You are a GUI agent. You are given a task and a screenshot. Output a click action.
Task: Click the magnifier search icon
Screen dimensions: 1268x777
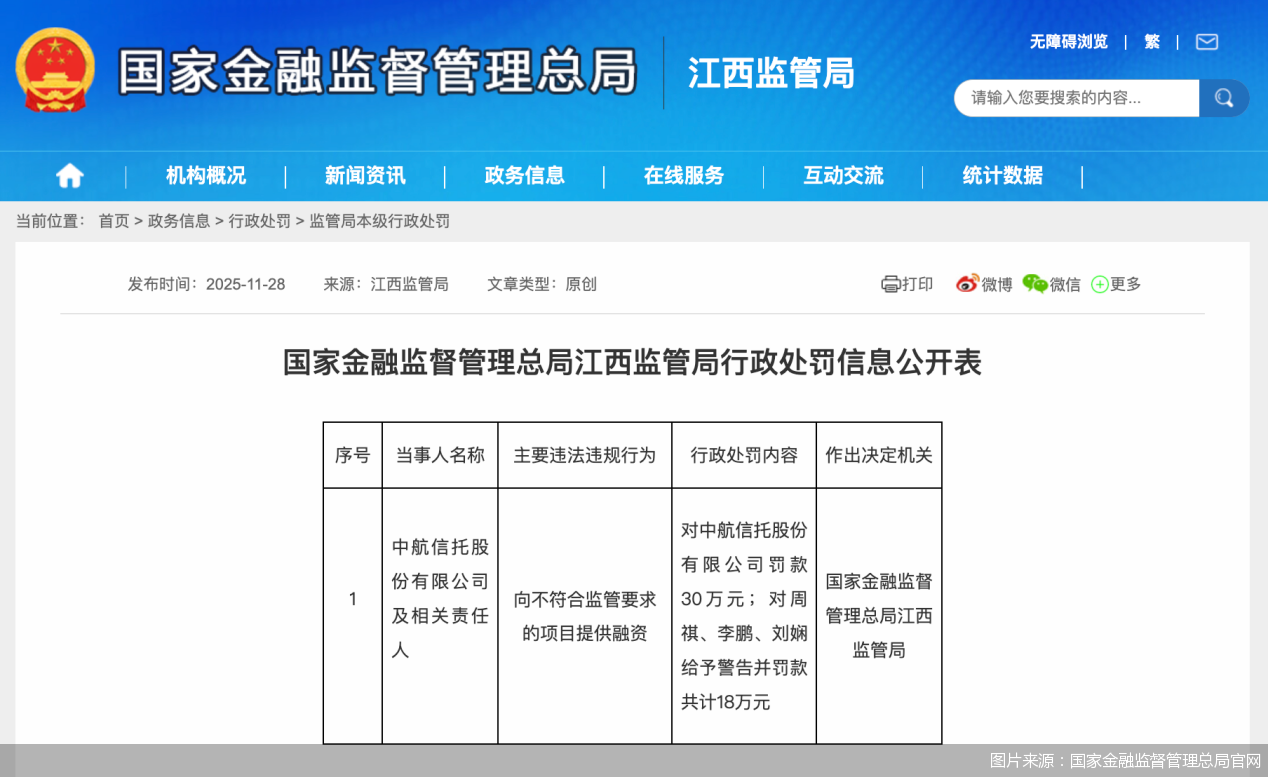point(1224,98)
